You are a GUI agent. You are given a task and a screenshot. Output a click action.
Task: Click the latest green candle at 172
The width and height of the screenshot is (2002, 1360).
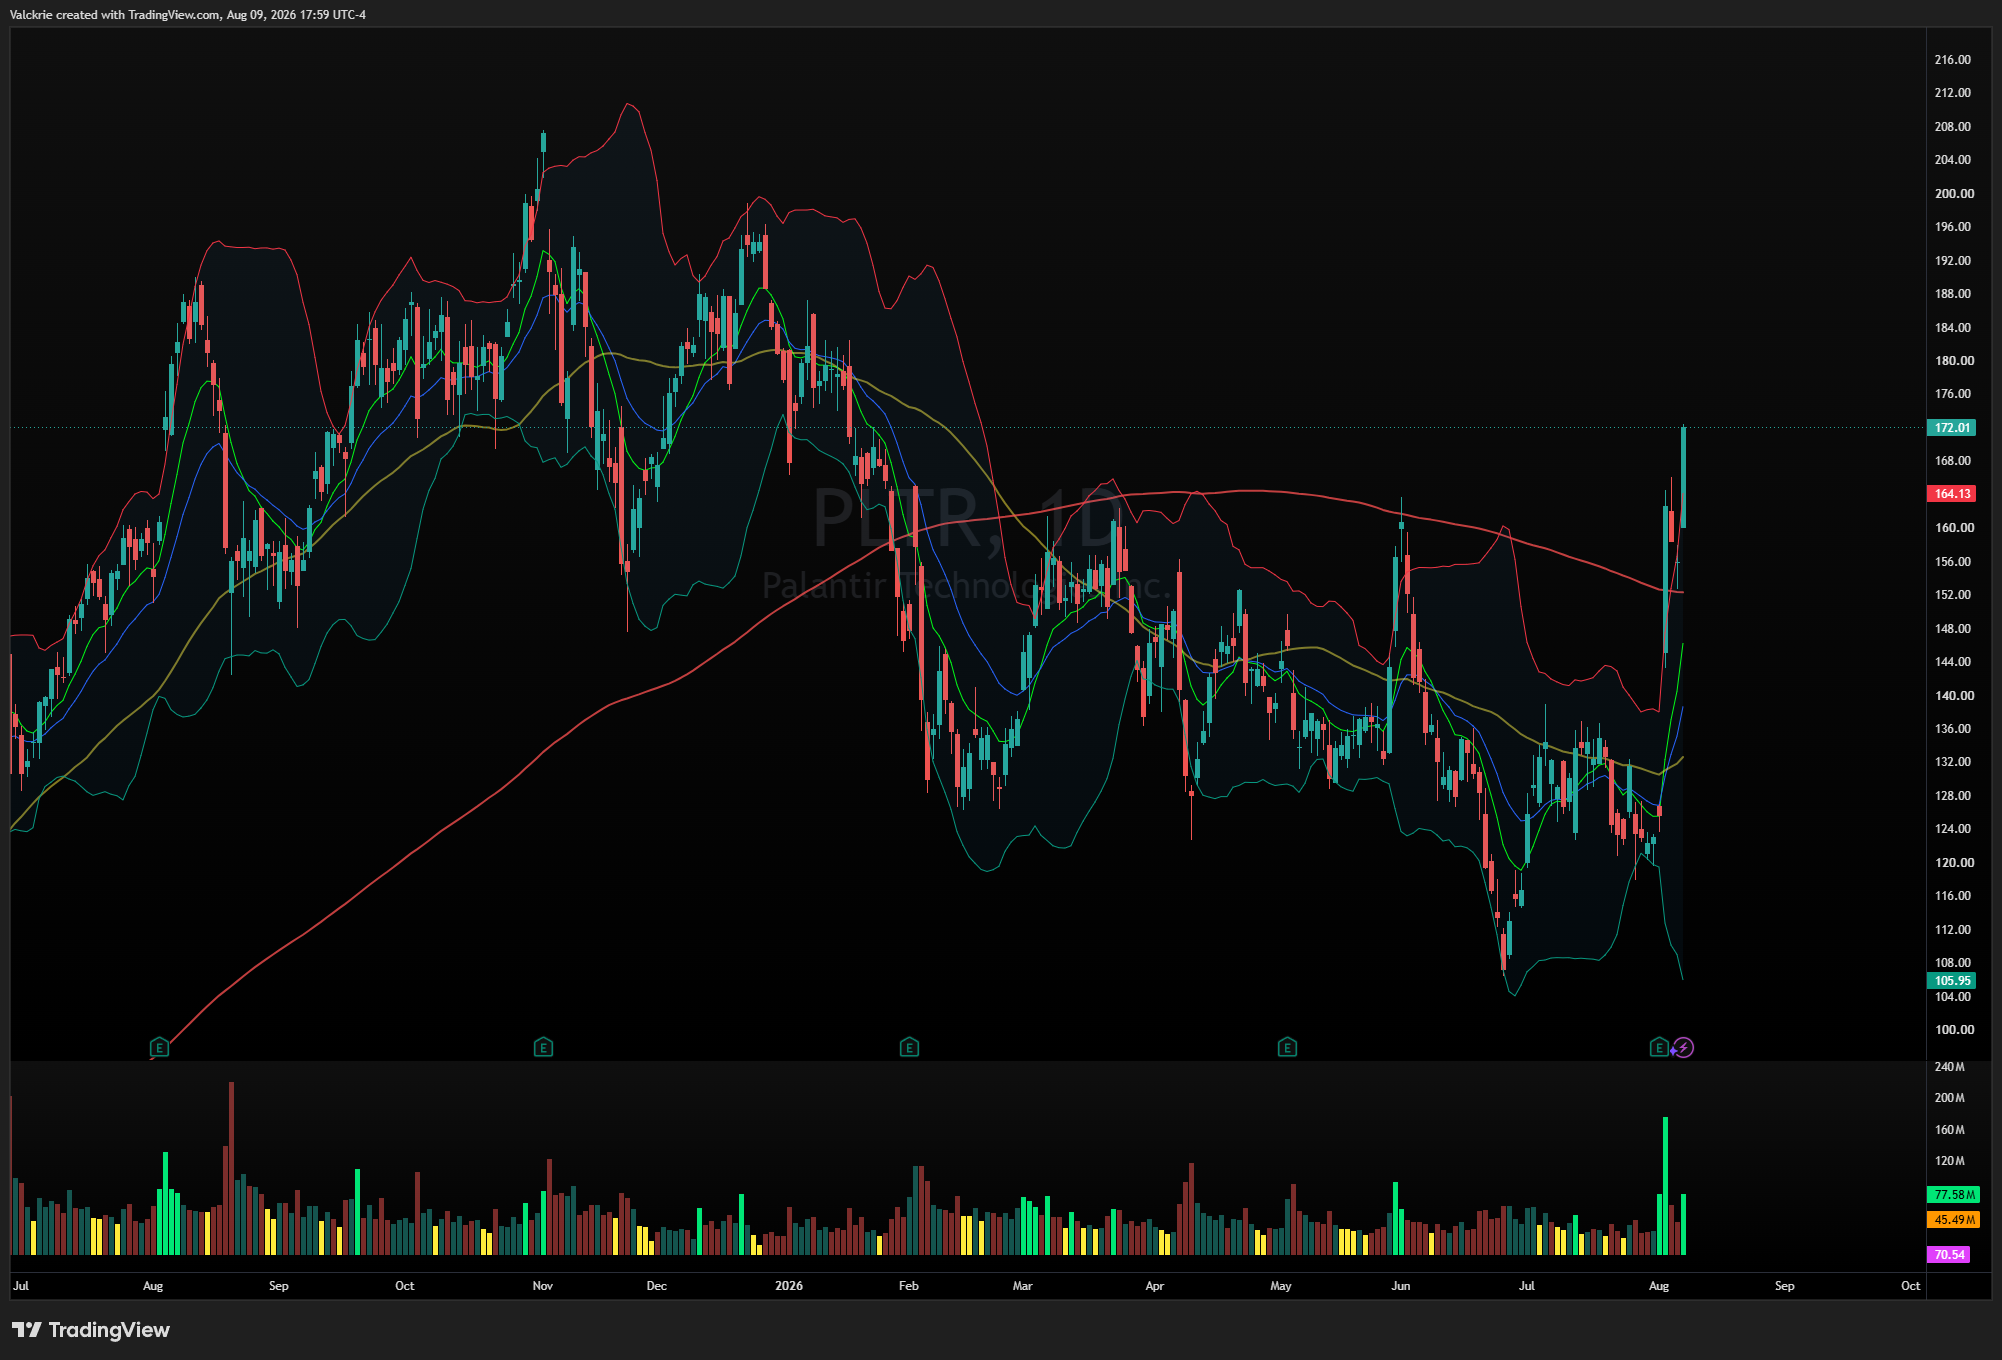pyautogui.click(x=1684, y=477)
